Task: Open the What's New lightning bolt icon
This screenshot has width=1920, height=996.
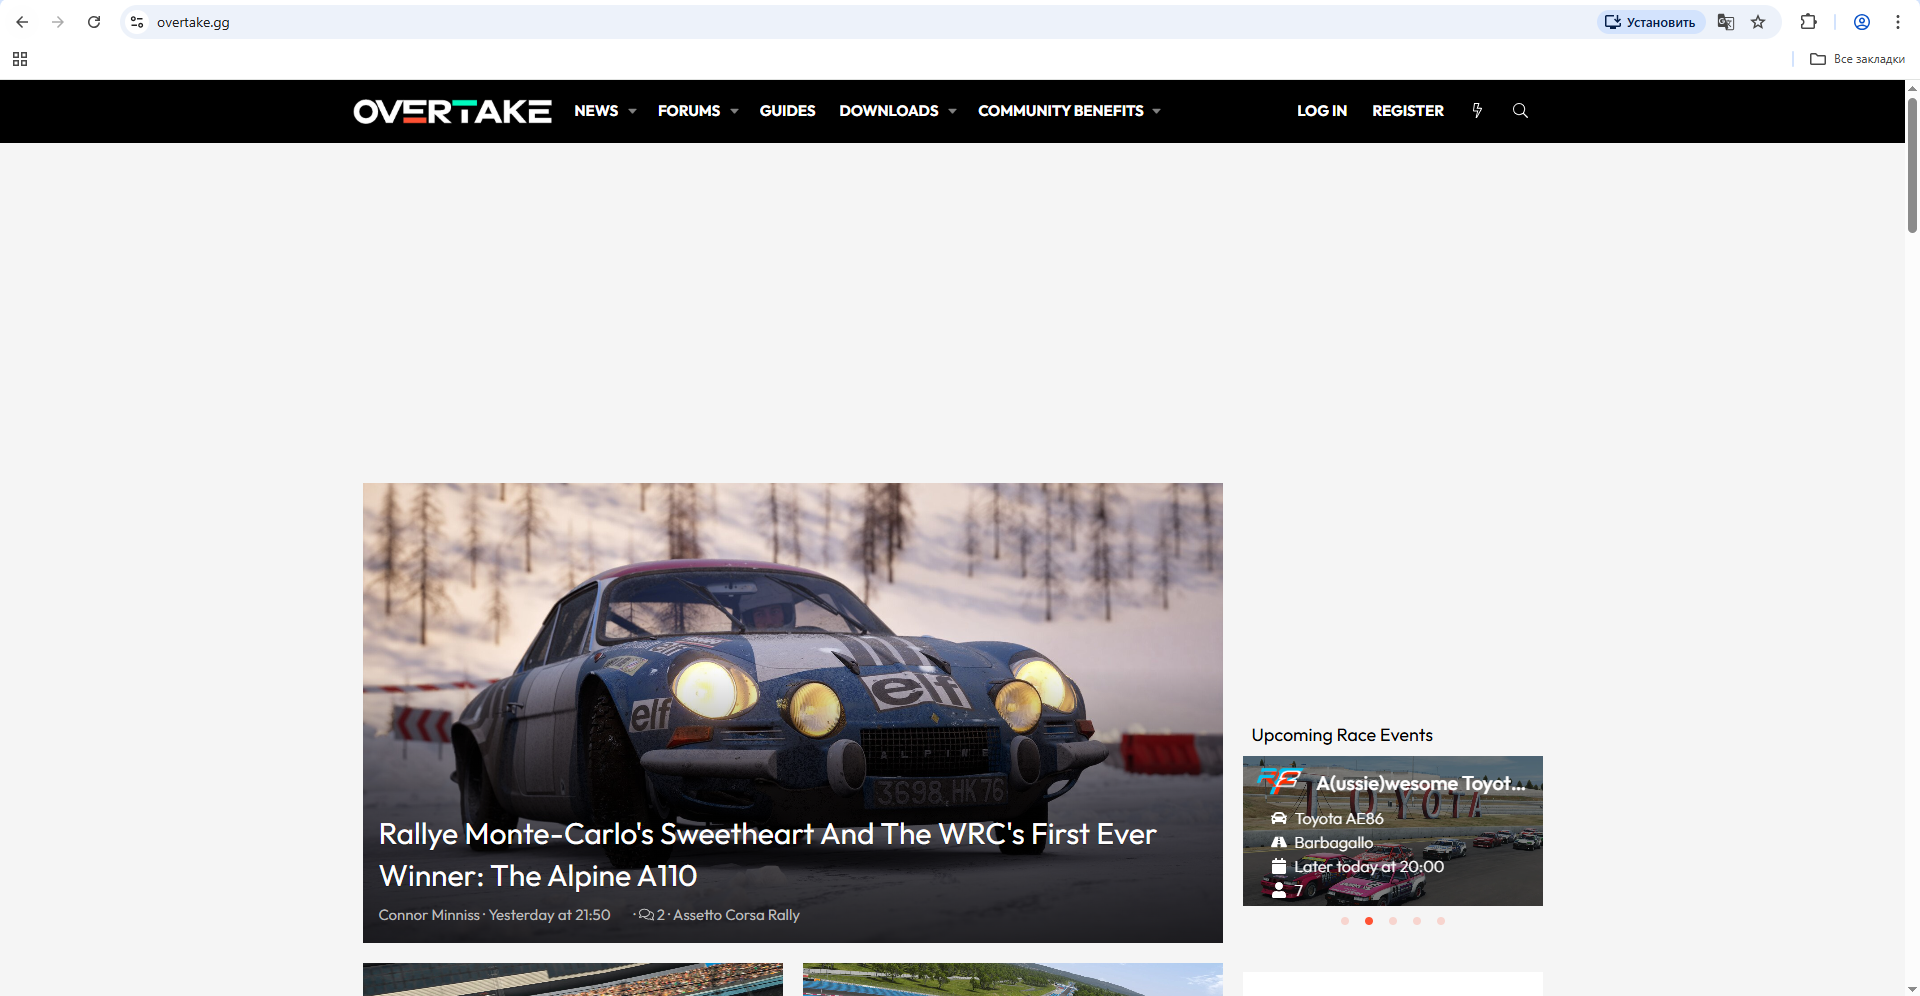Action: pyautogui.click(x=1477, y=111)
